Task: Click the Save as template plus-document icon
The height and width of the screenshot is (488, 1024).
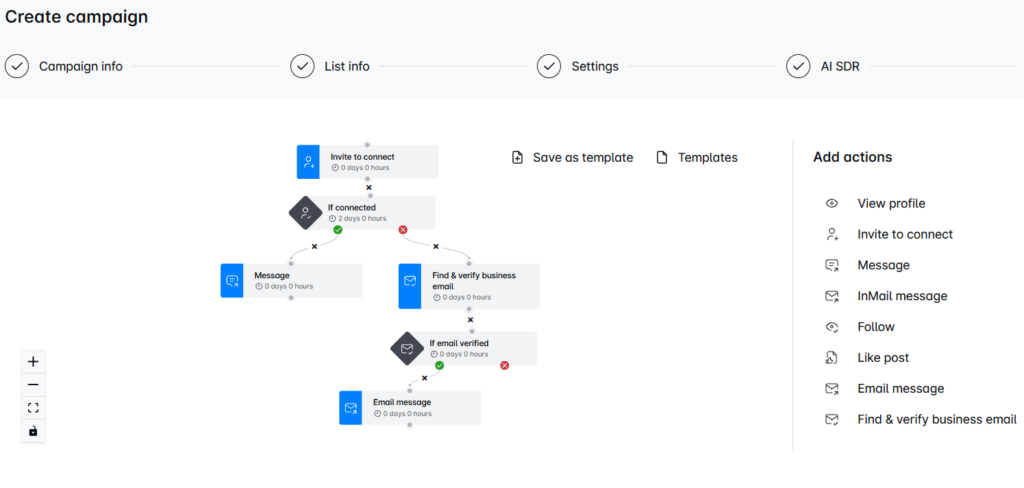Action: point(517,157)
